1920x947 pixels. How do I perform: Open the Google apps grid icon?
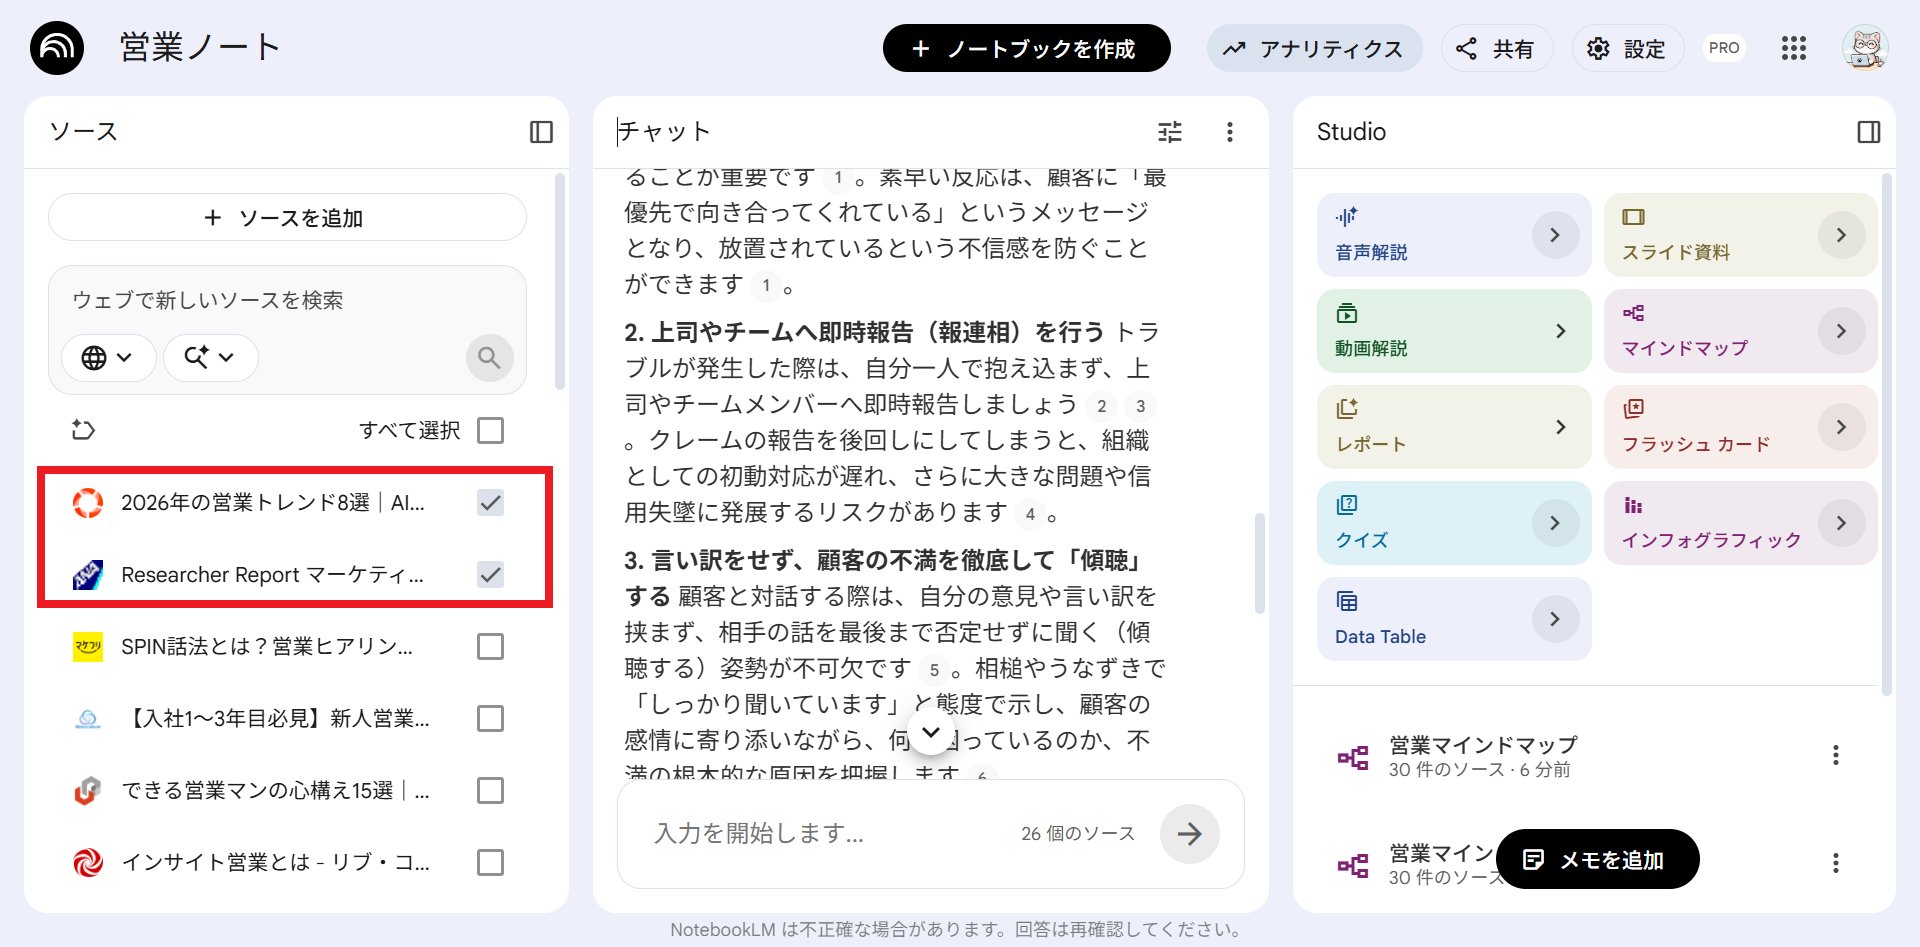[1794, 48]
